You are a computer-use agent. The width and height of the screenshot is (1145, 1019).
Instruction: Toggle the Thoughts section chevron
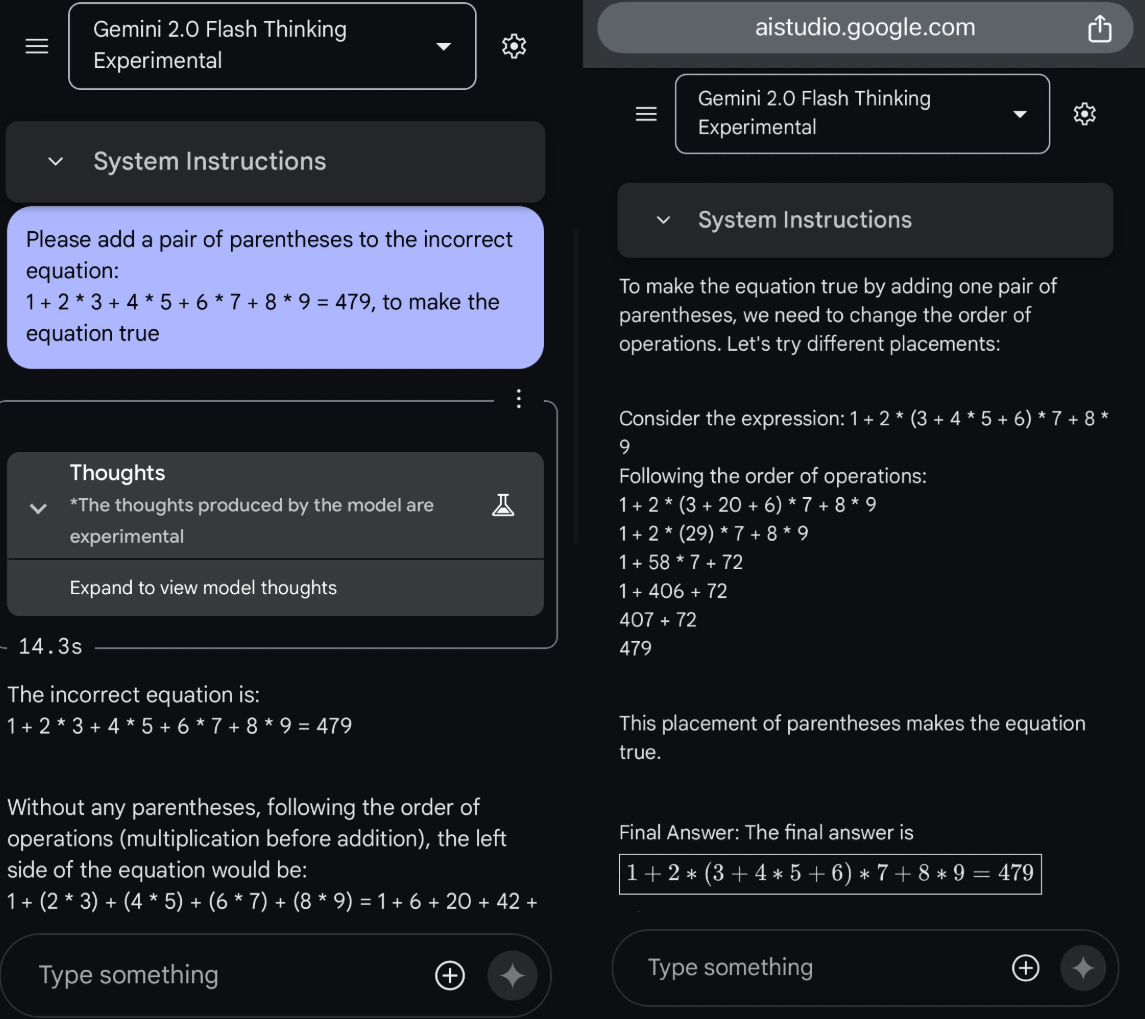(38, 508)
